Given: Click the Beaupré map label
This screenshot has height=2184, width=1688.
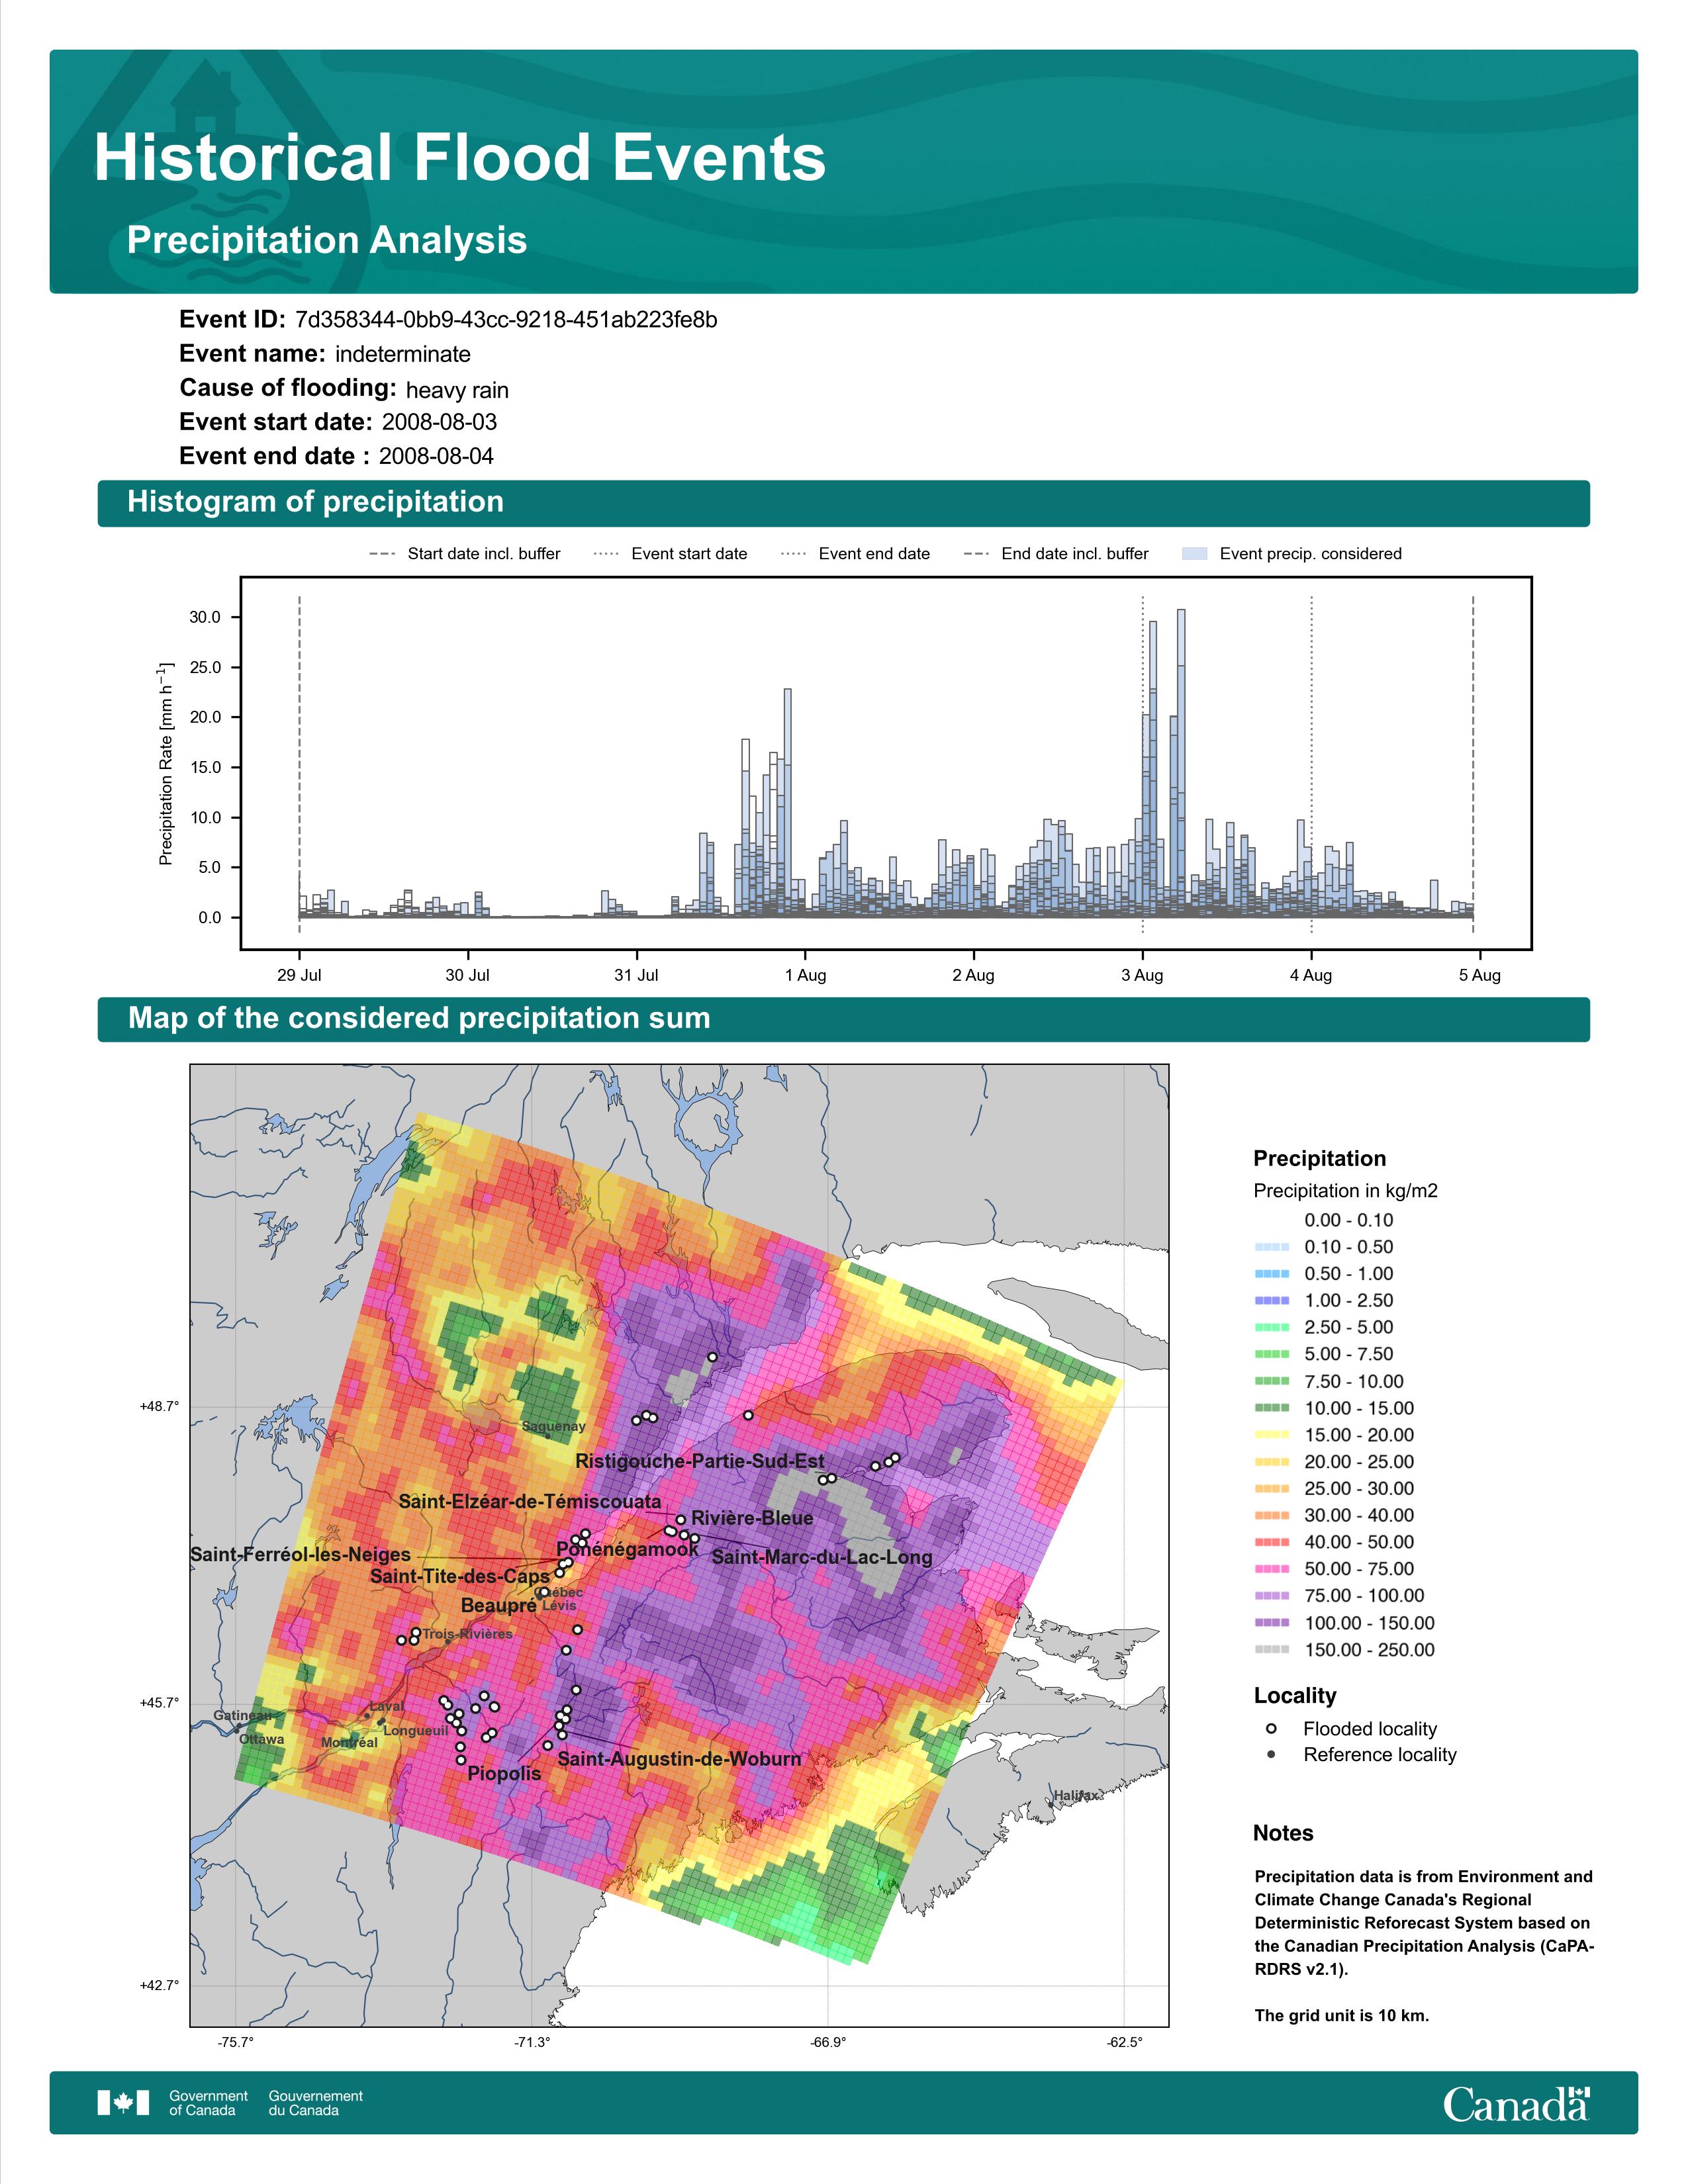Looking at the screenshot, I should click(499, 1605).
